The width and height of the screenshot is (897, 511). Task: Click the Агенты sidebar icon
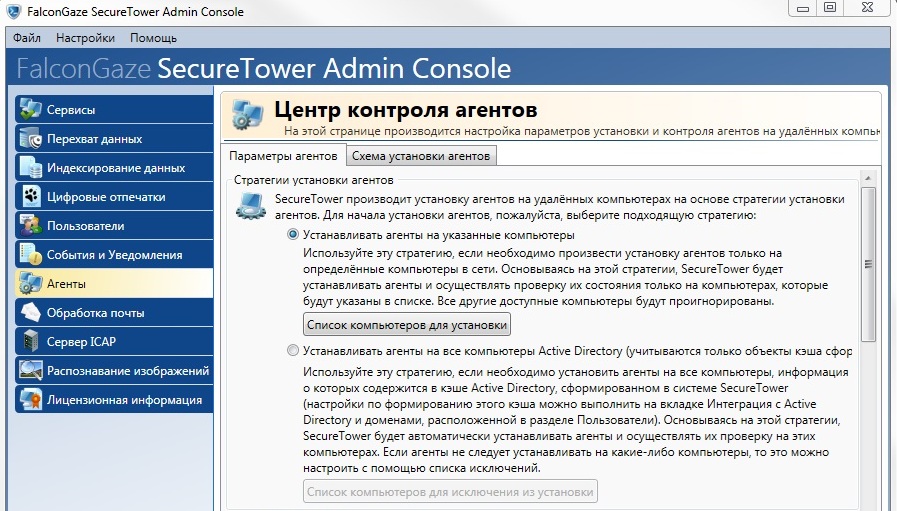[30, 283]
